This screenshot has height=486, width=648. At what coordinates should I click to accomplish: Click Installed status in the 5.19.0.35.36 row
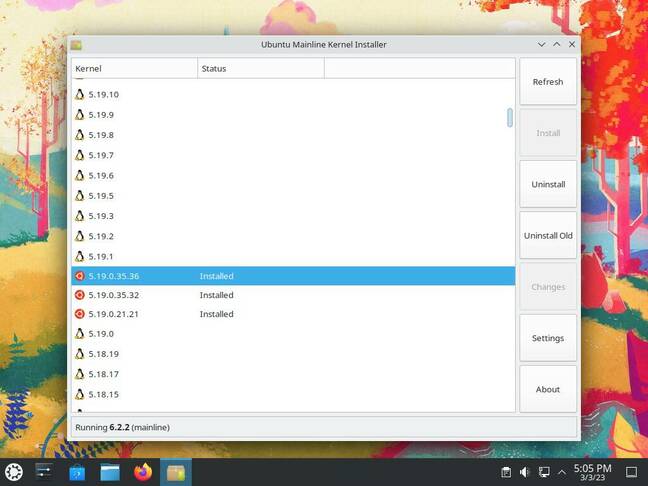click(x=217, y=276)
